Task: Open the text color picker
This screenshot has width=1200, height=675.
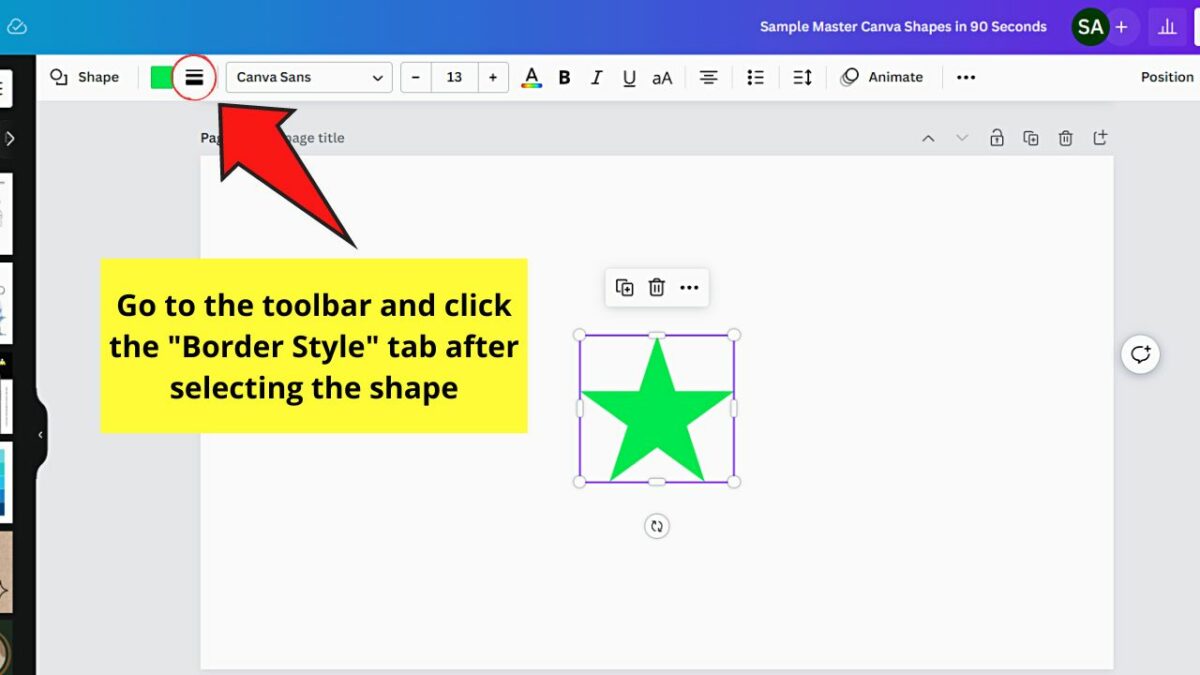Action: pos(531,77)
